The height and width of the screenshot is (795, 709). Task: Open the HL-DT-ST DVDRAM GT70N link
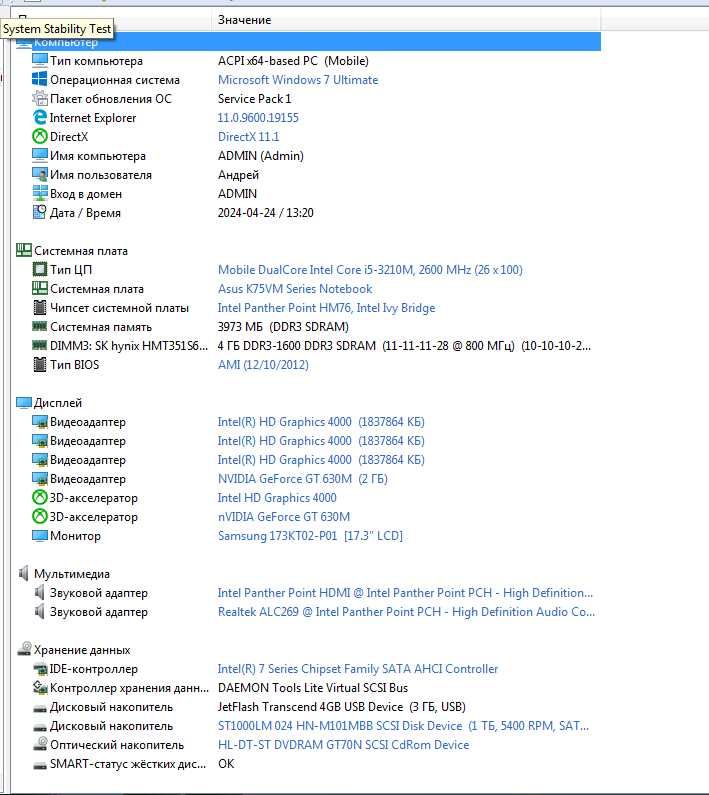tap(343, 745)
